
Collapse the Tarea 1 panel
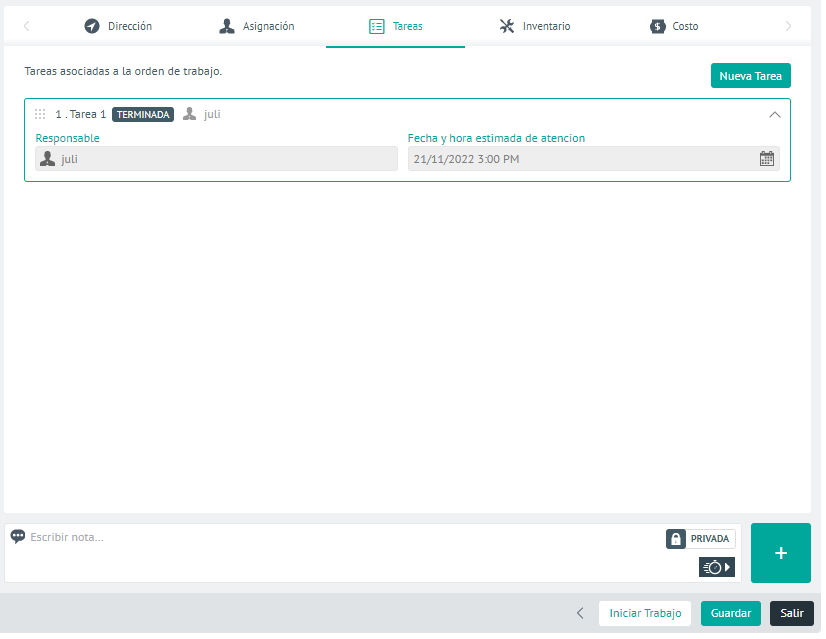pyautogui.click(x=774, y=114)
